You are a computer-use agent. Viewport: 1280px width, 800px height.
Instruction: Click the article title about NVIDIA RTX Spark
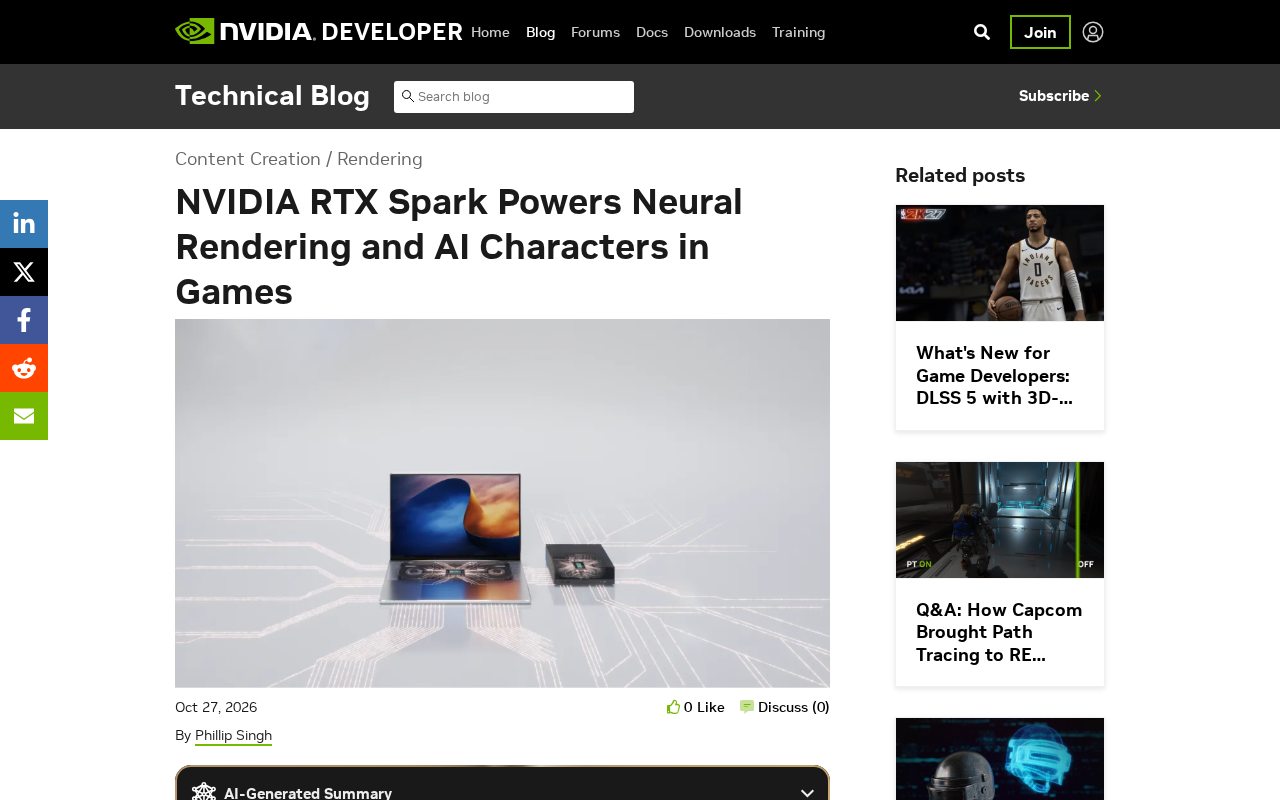point(459,247)
